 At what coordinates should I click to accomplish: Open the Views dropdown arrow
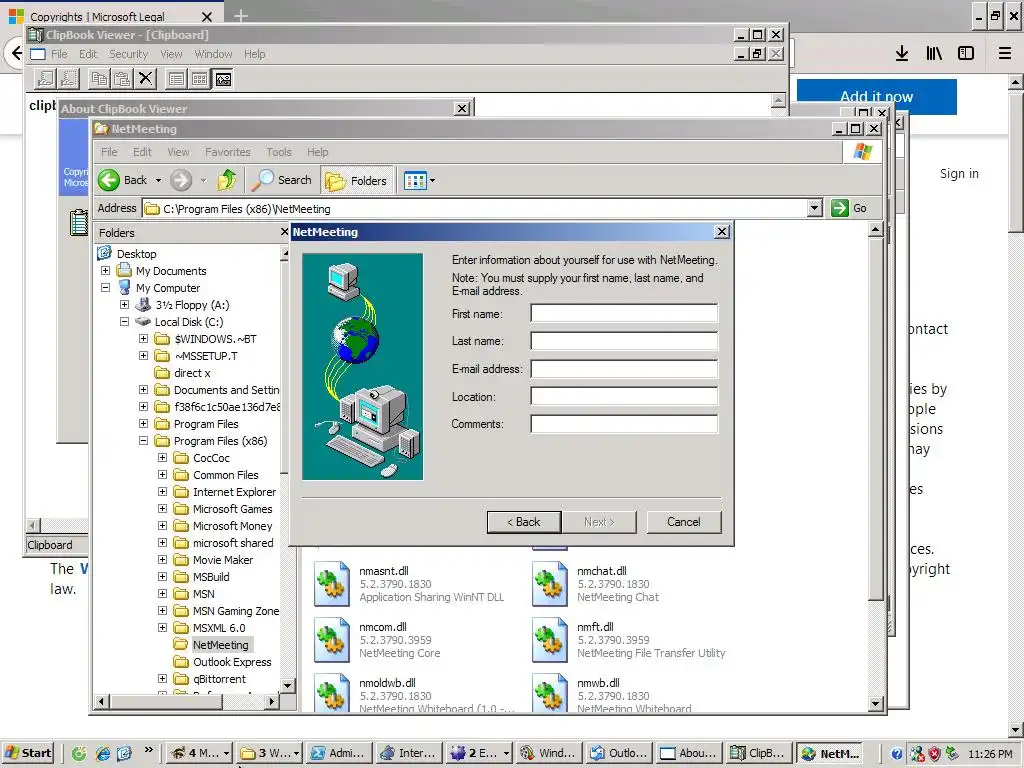coord(432,181)
